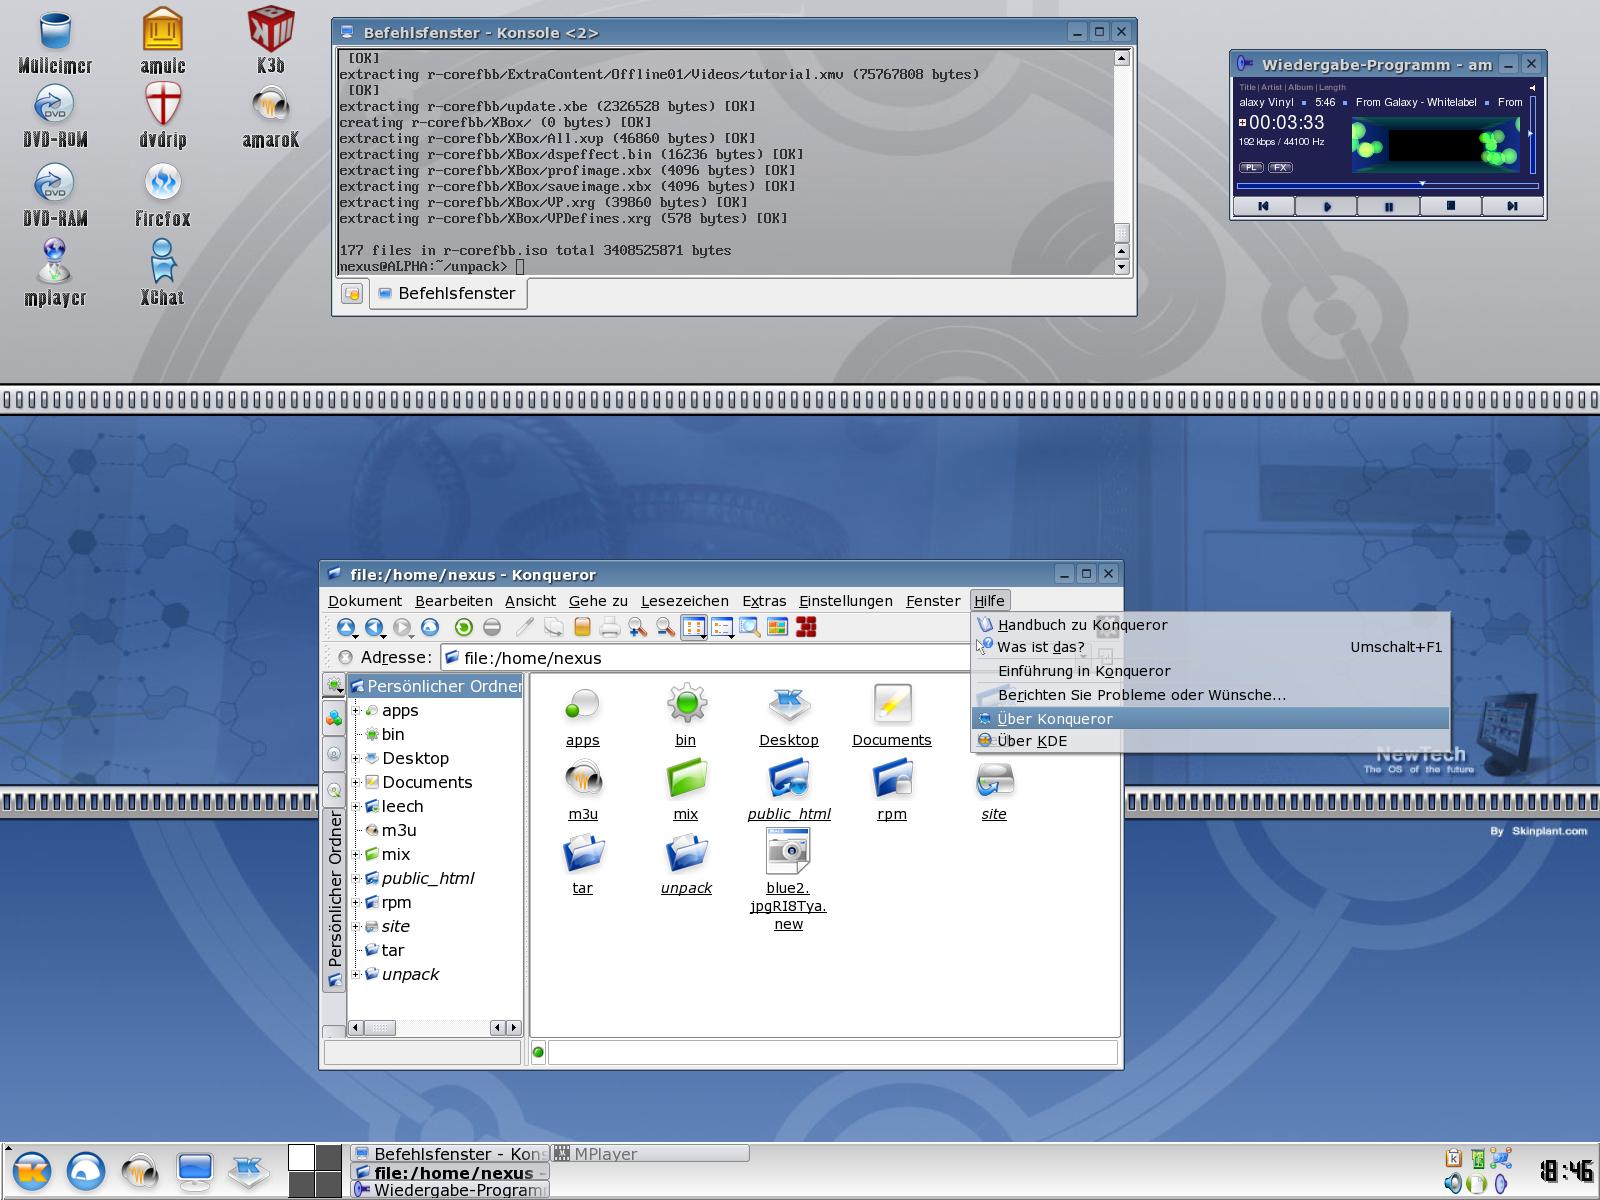1600x1200 pixels.
Task: Open a new Konsole session with the tab icon
Action: [352, 294]
